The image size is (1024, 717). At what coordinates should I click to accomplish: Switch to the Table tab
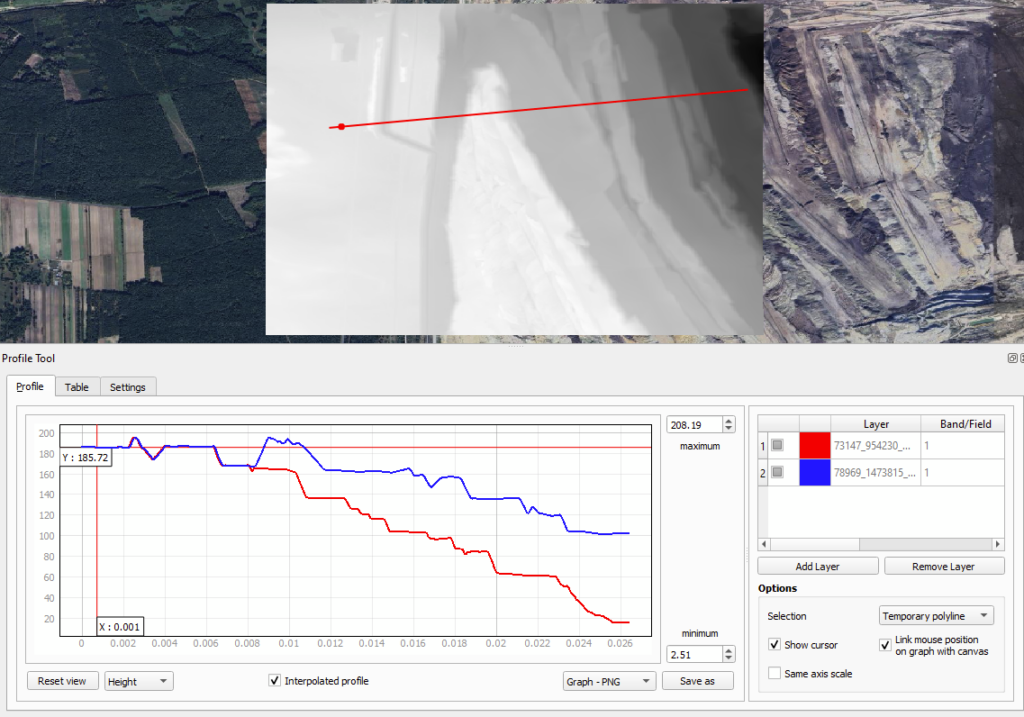pyautogui.click(x=76, y=387)
